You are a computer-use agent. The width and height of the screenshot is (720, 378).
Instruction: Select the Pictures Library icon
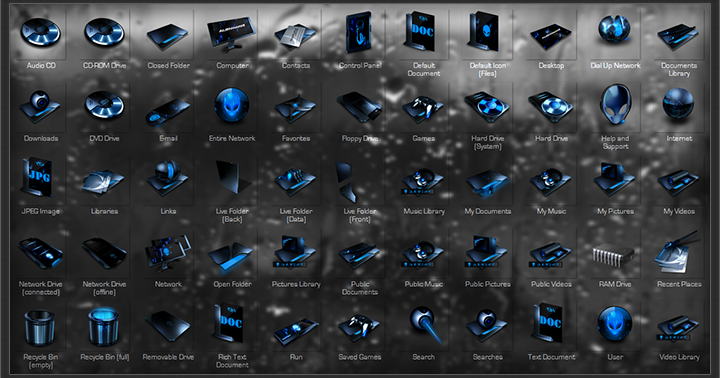[295, 252]
